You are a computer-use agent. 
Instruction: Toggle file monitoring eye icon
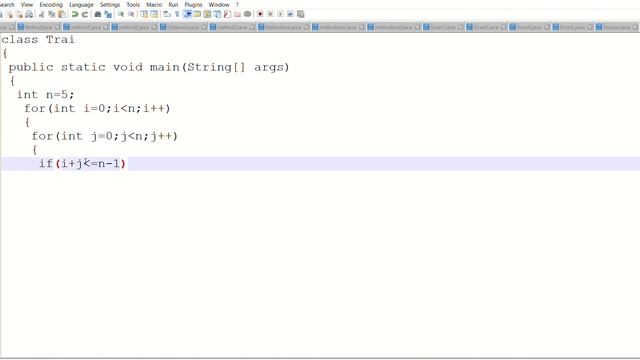click(247, 14)
